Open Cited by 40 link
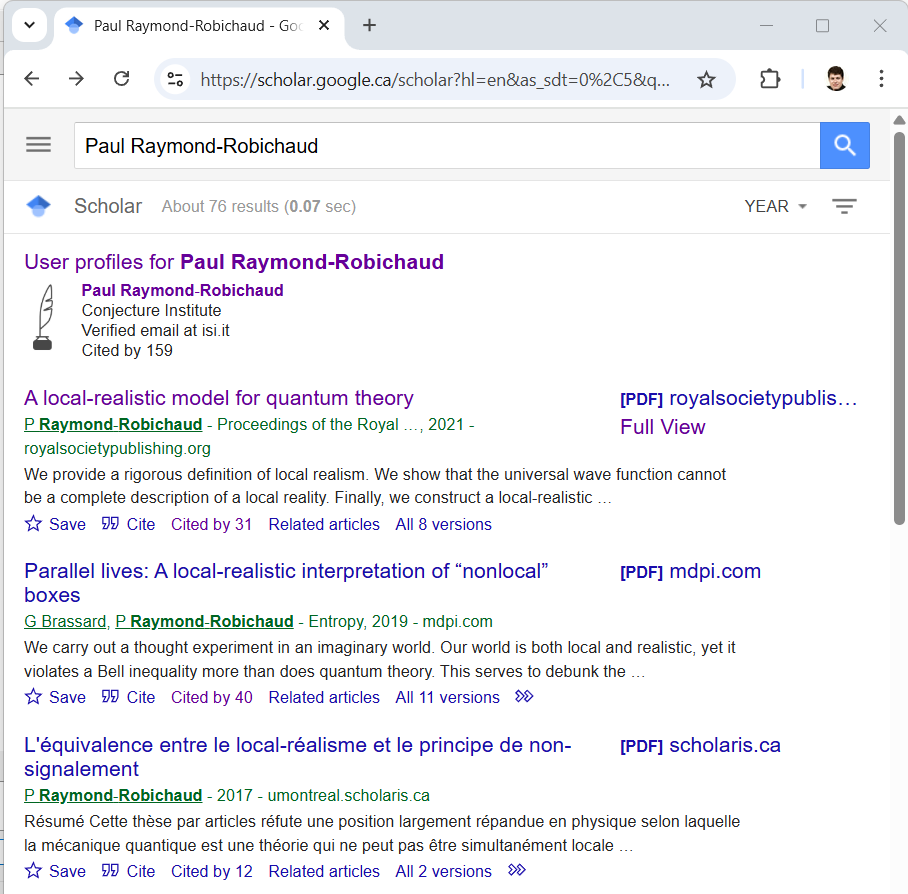This screenshot has width=908, height=894. pyautogui.click(x=211, y=697)
